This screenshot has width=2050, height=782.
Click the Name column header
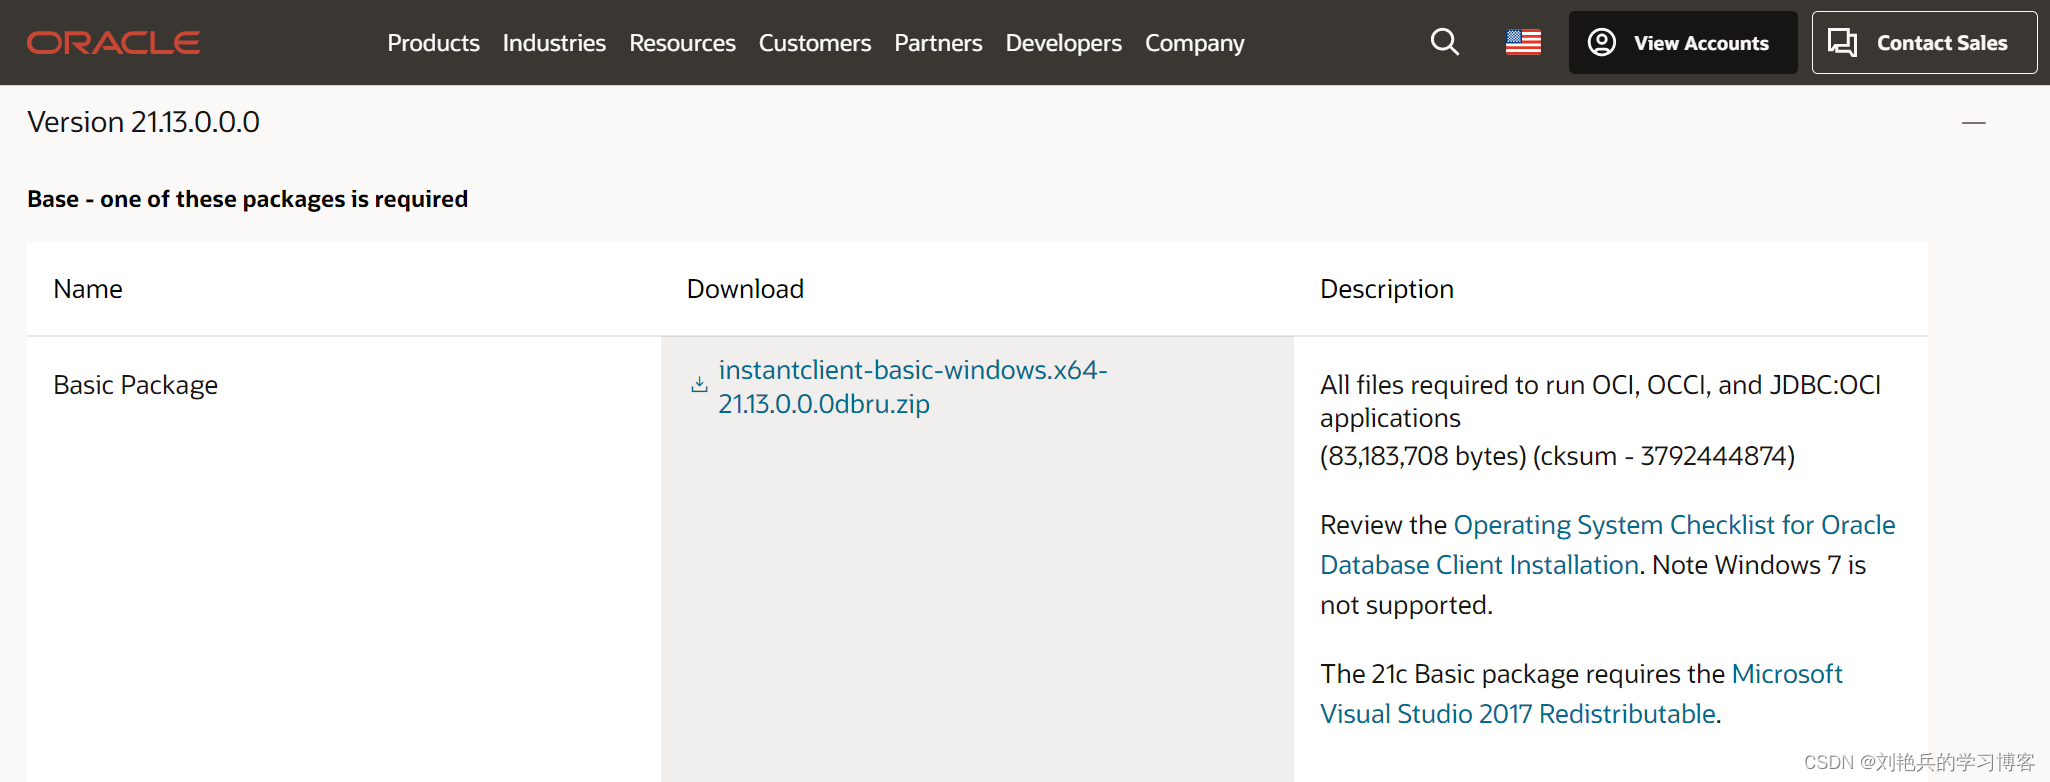[88, 289]
